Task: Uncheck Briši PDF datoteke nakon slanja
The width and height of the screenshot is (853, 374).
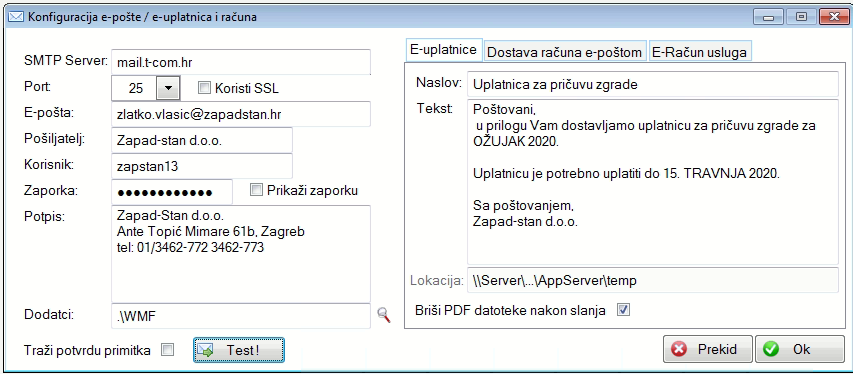Action: click(623, 310)
